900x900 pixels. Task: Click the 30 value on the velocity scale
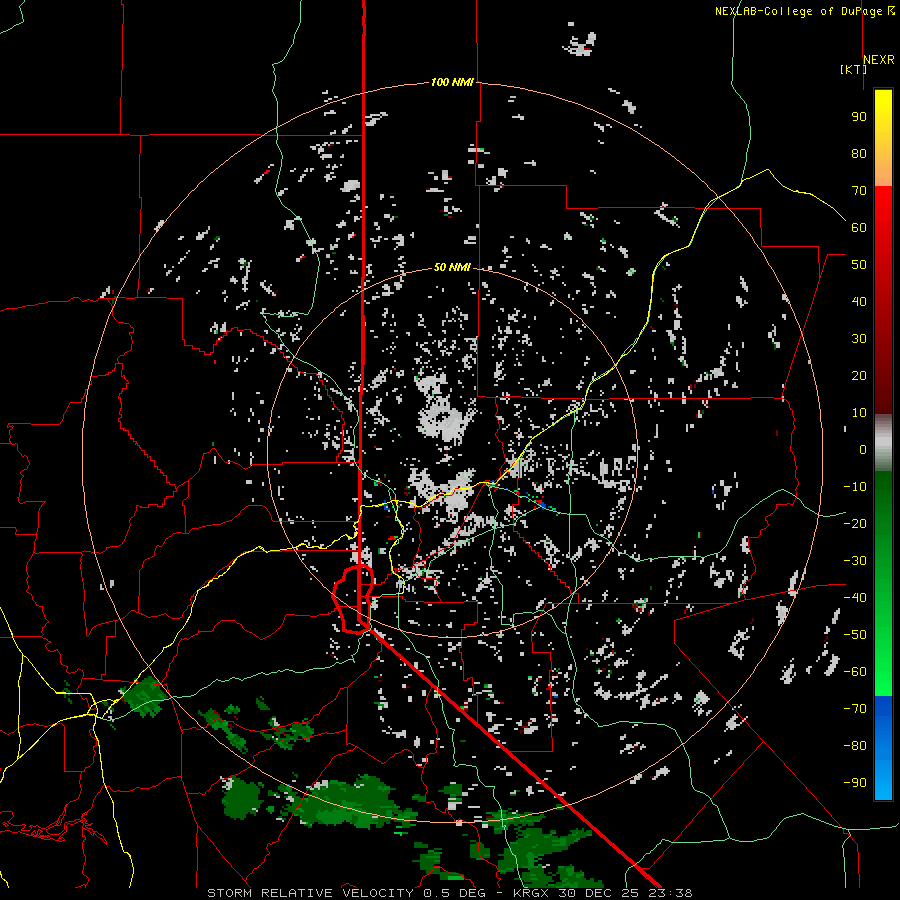(x=859, y=339)
